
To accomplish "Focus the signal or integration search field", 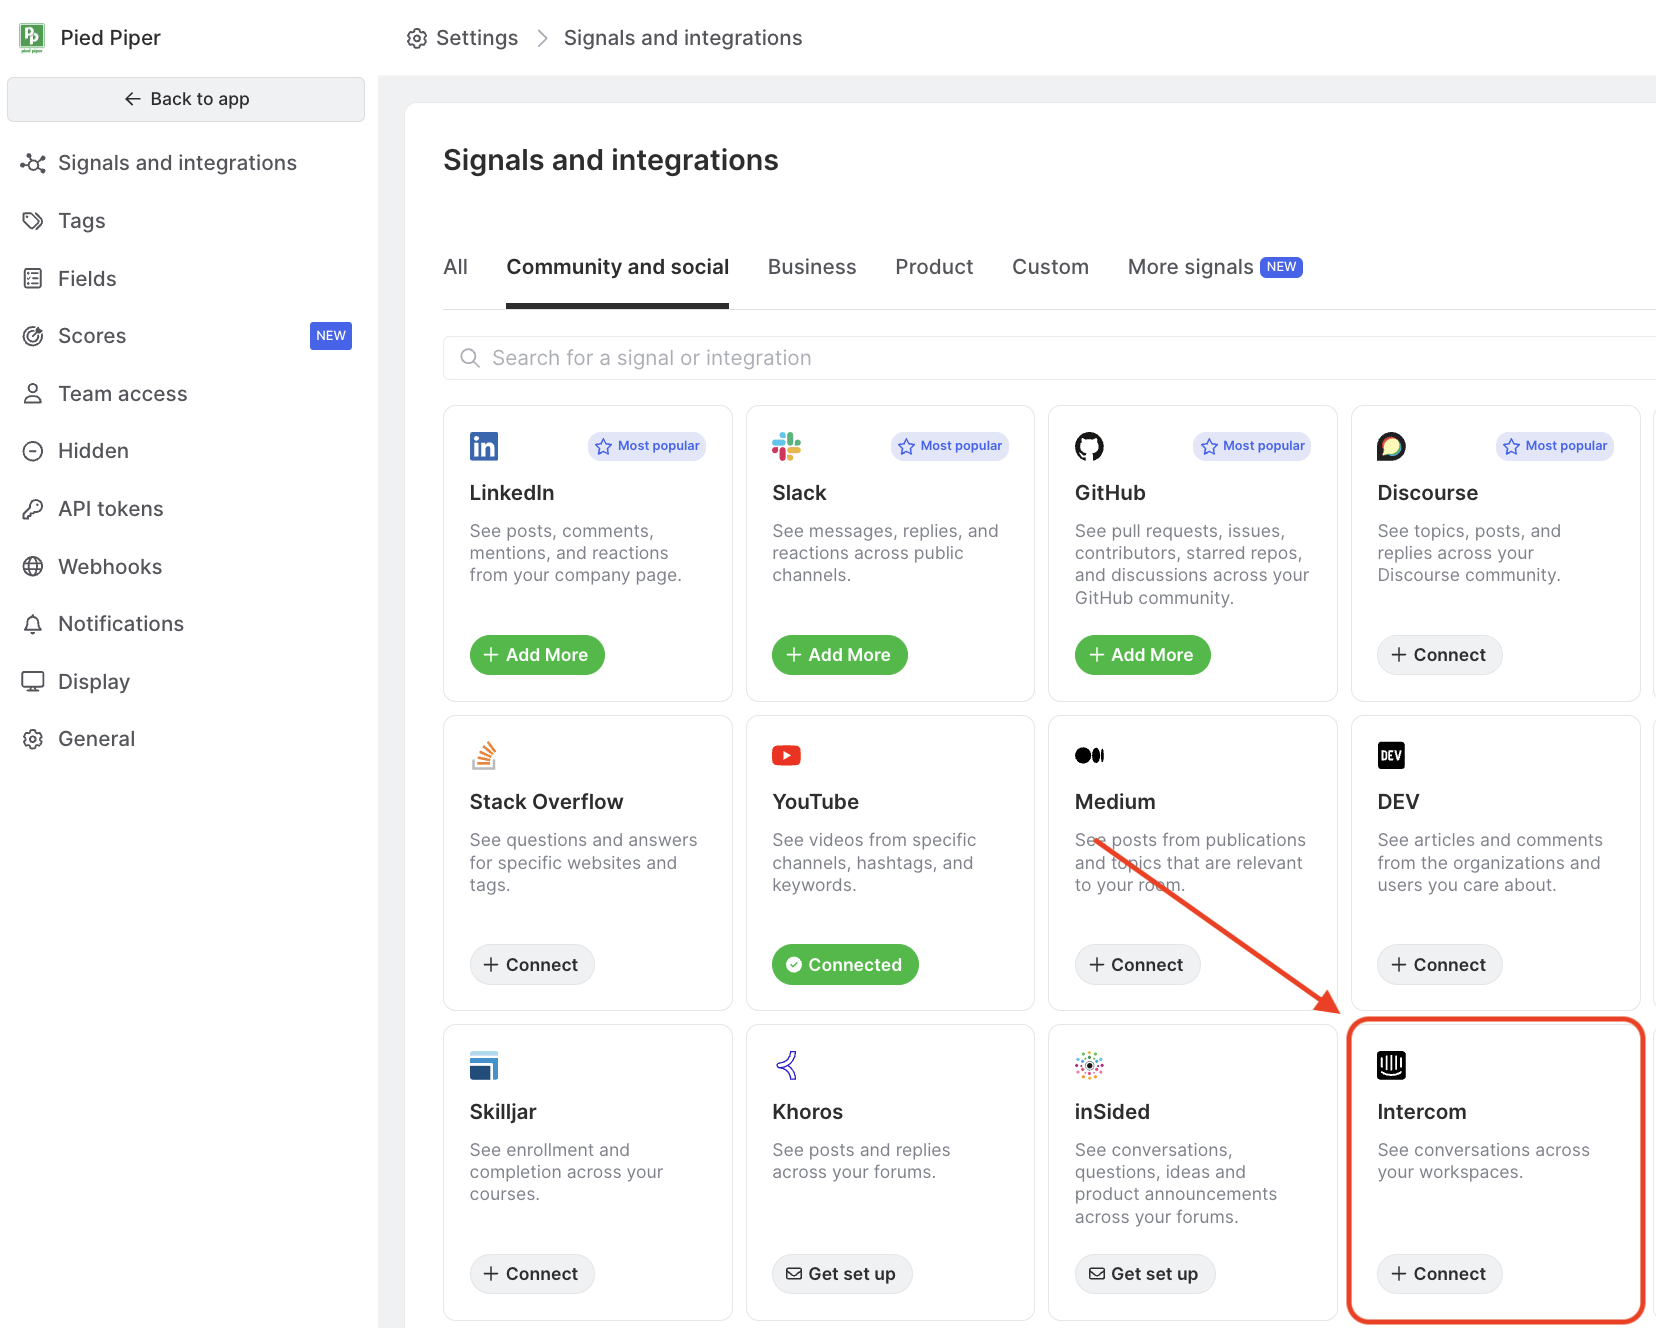I will pyautogui.click(x=1049, y=358).
